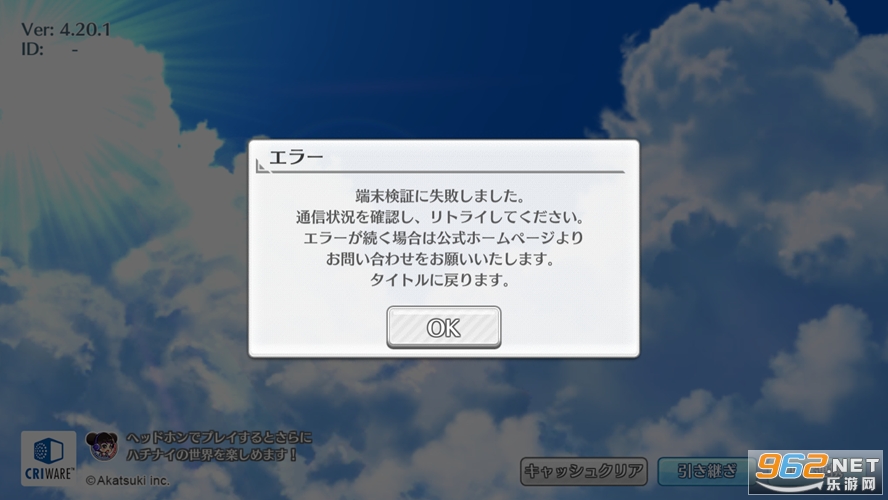Select the キャッシュクリア cache clear button

coord(583,471)
